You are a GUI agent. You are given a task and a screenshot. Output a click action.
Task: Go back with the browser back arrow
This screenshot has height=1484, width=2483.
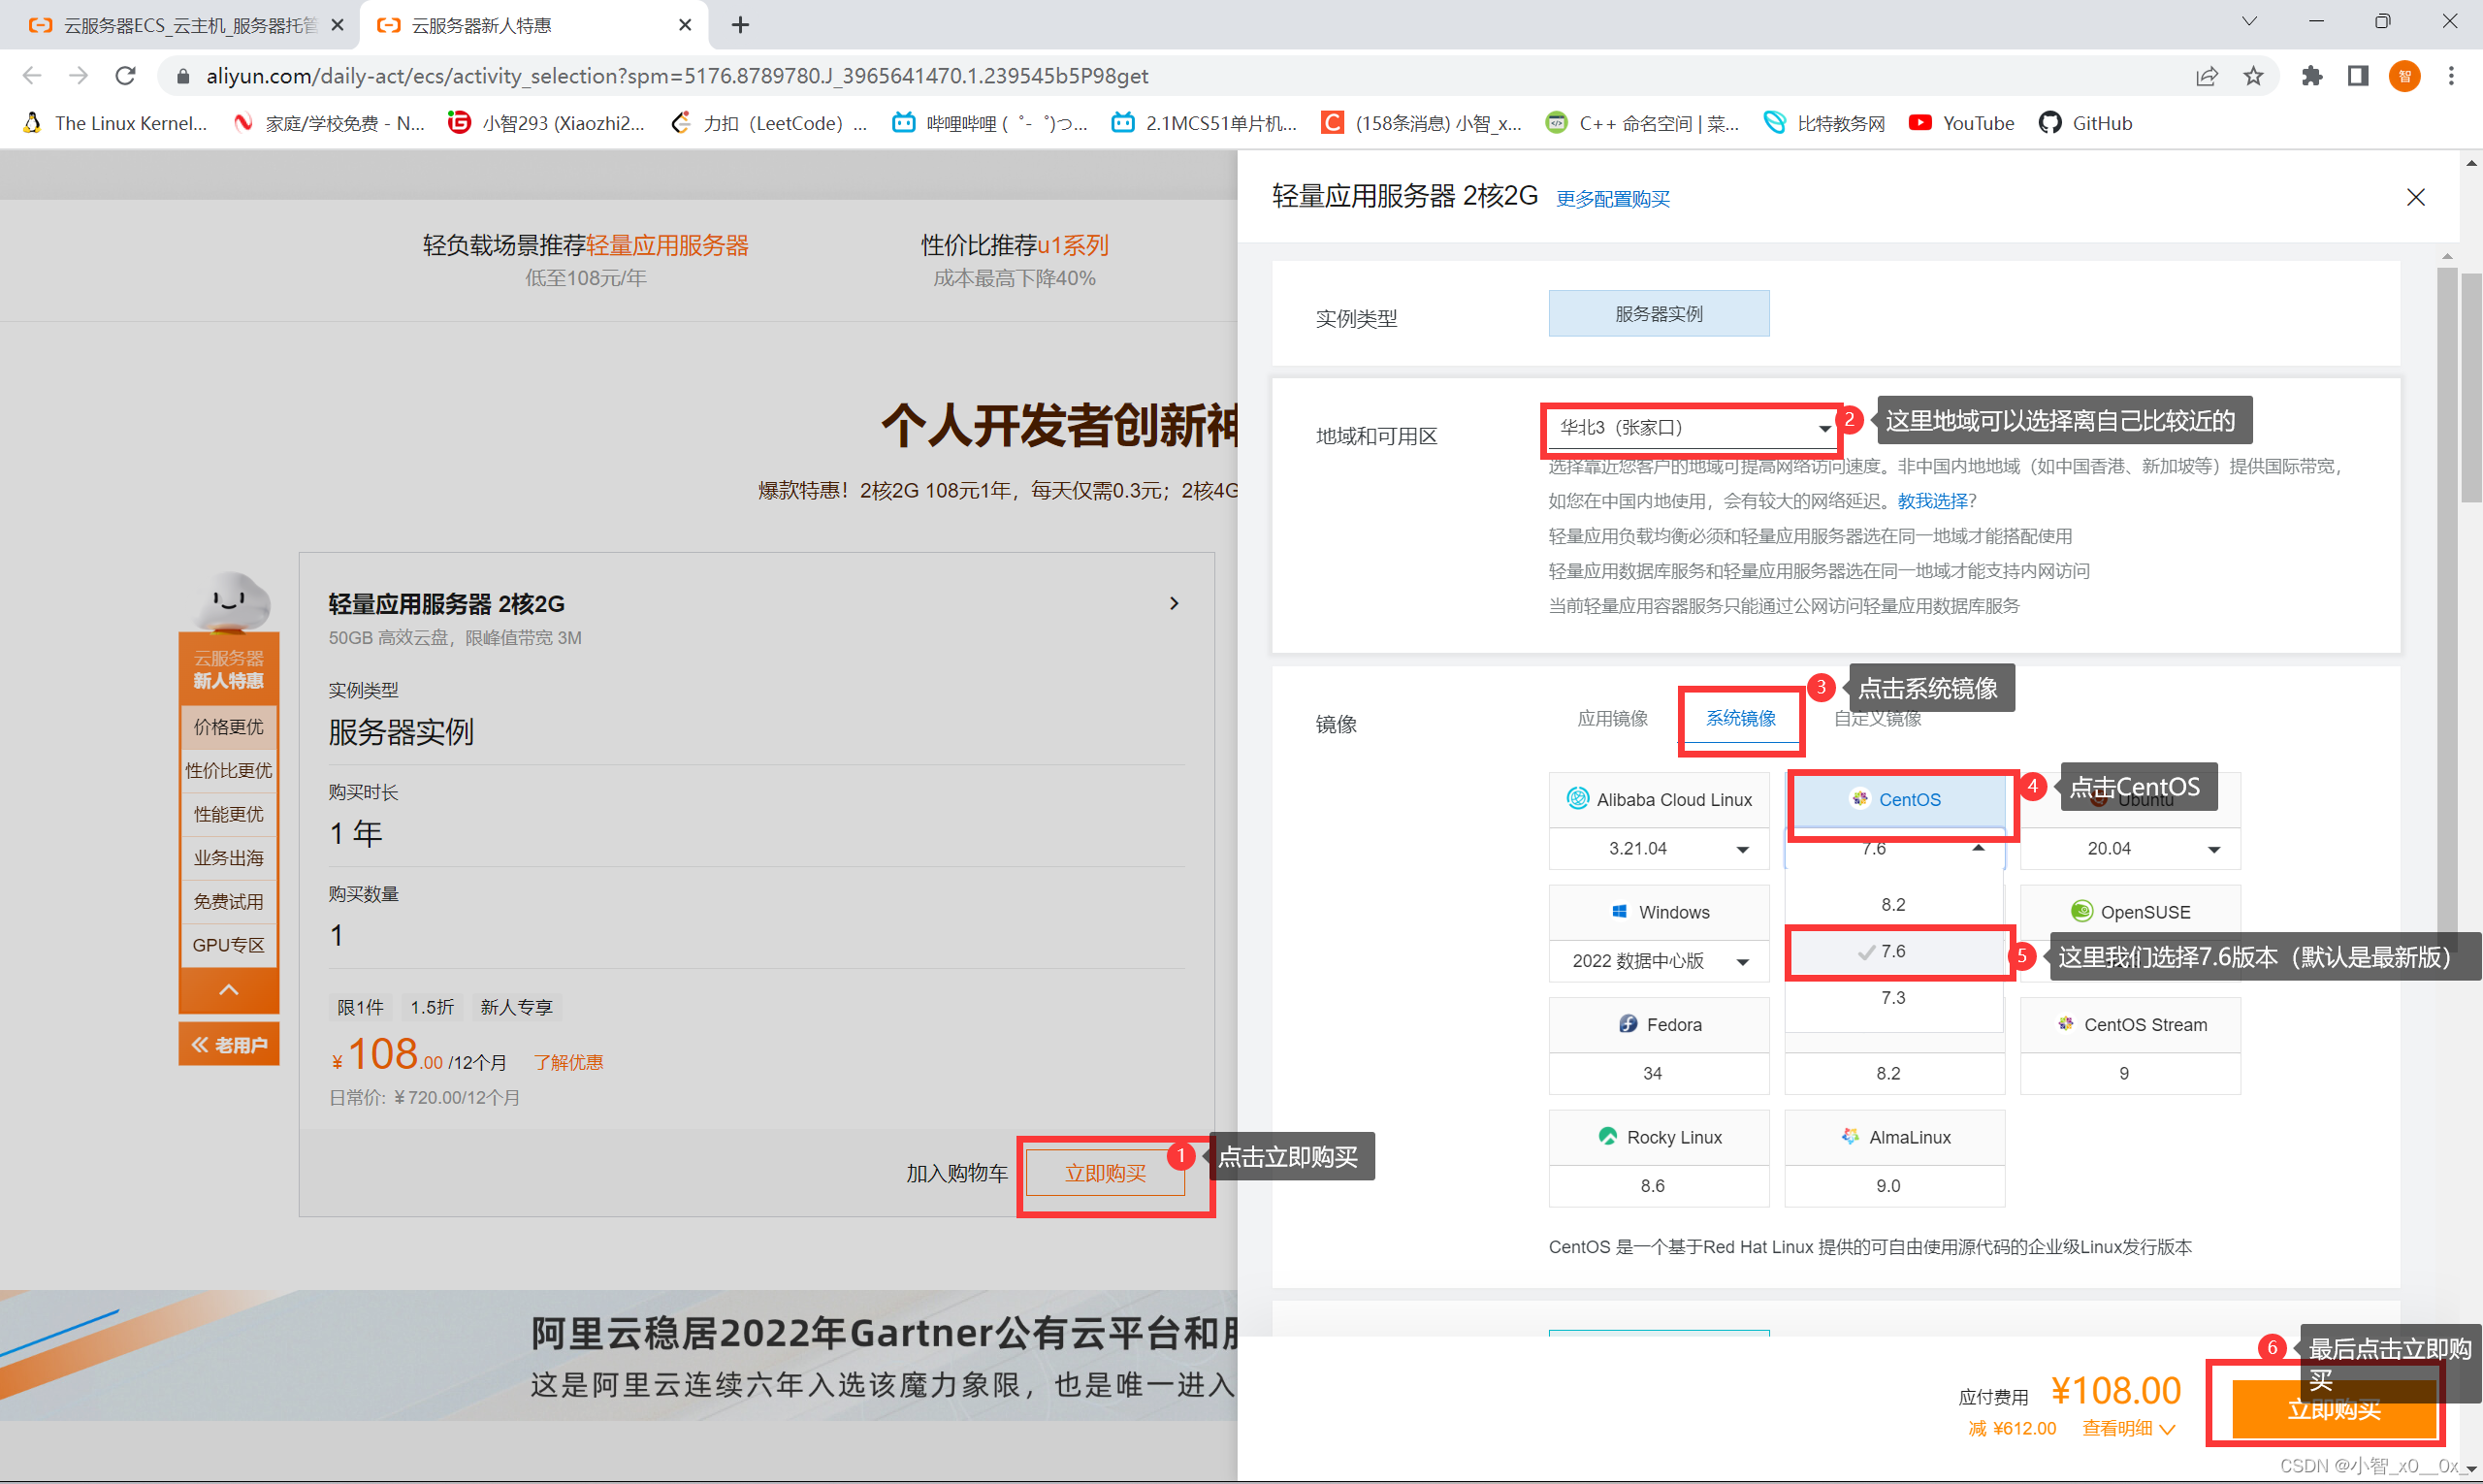click(x=31, y=76)
